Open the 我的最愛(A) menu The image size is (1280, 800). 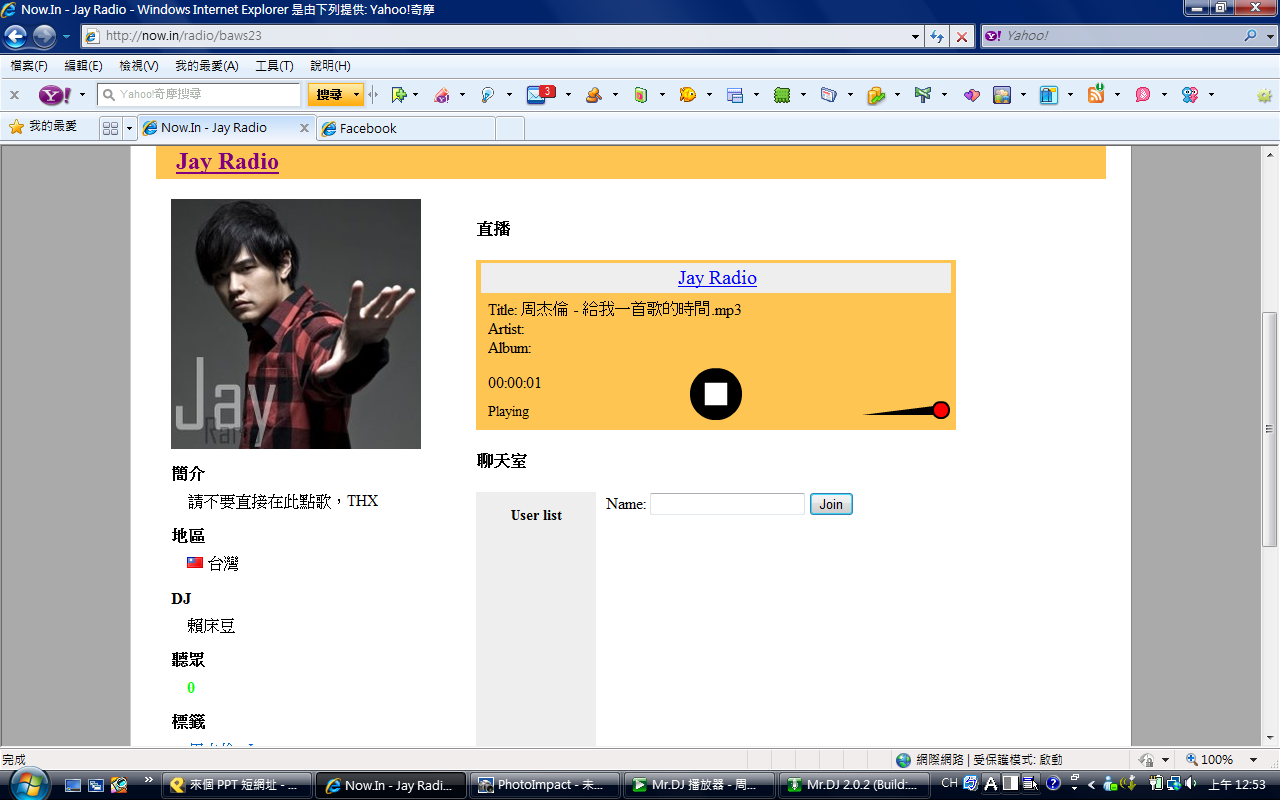207,66
